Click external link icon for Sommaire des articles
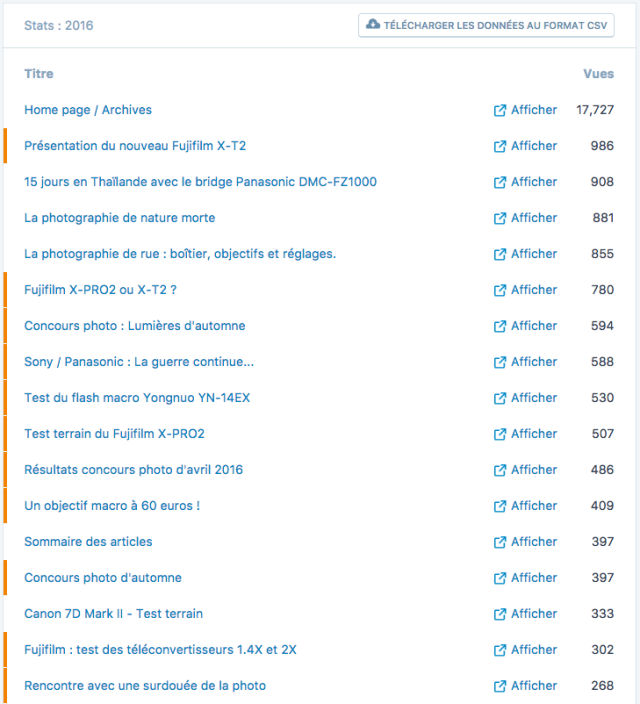The image size is (640, 704). click(x=500, y=542)
